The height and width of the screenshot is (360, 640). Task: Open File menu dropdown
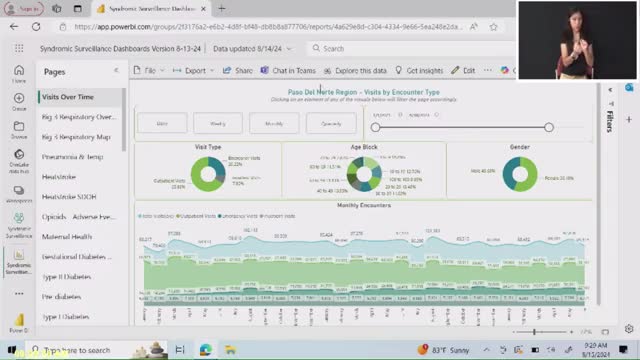click(x=149, y=71)
